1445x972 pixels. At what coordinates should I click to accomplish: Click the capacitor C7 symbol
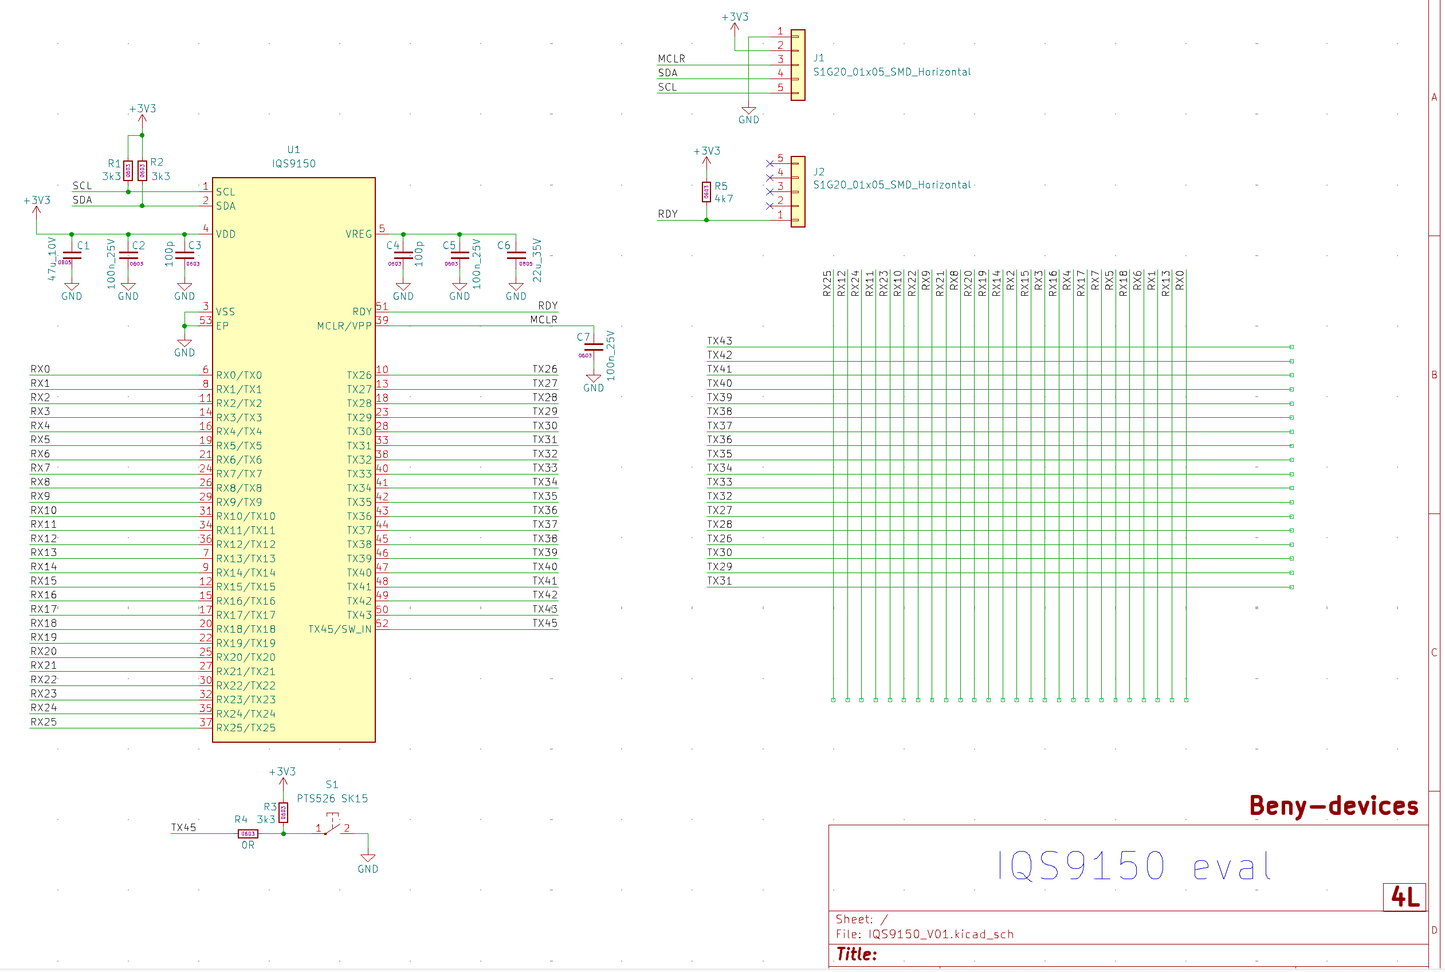click(593, 349)
